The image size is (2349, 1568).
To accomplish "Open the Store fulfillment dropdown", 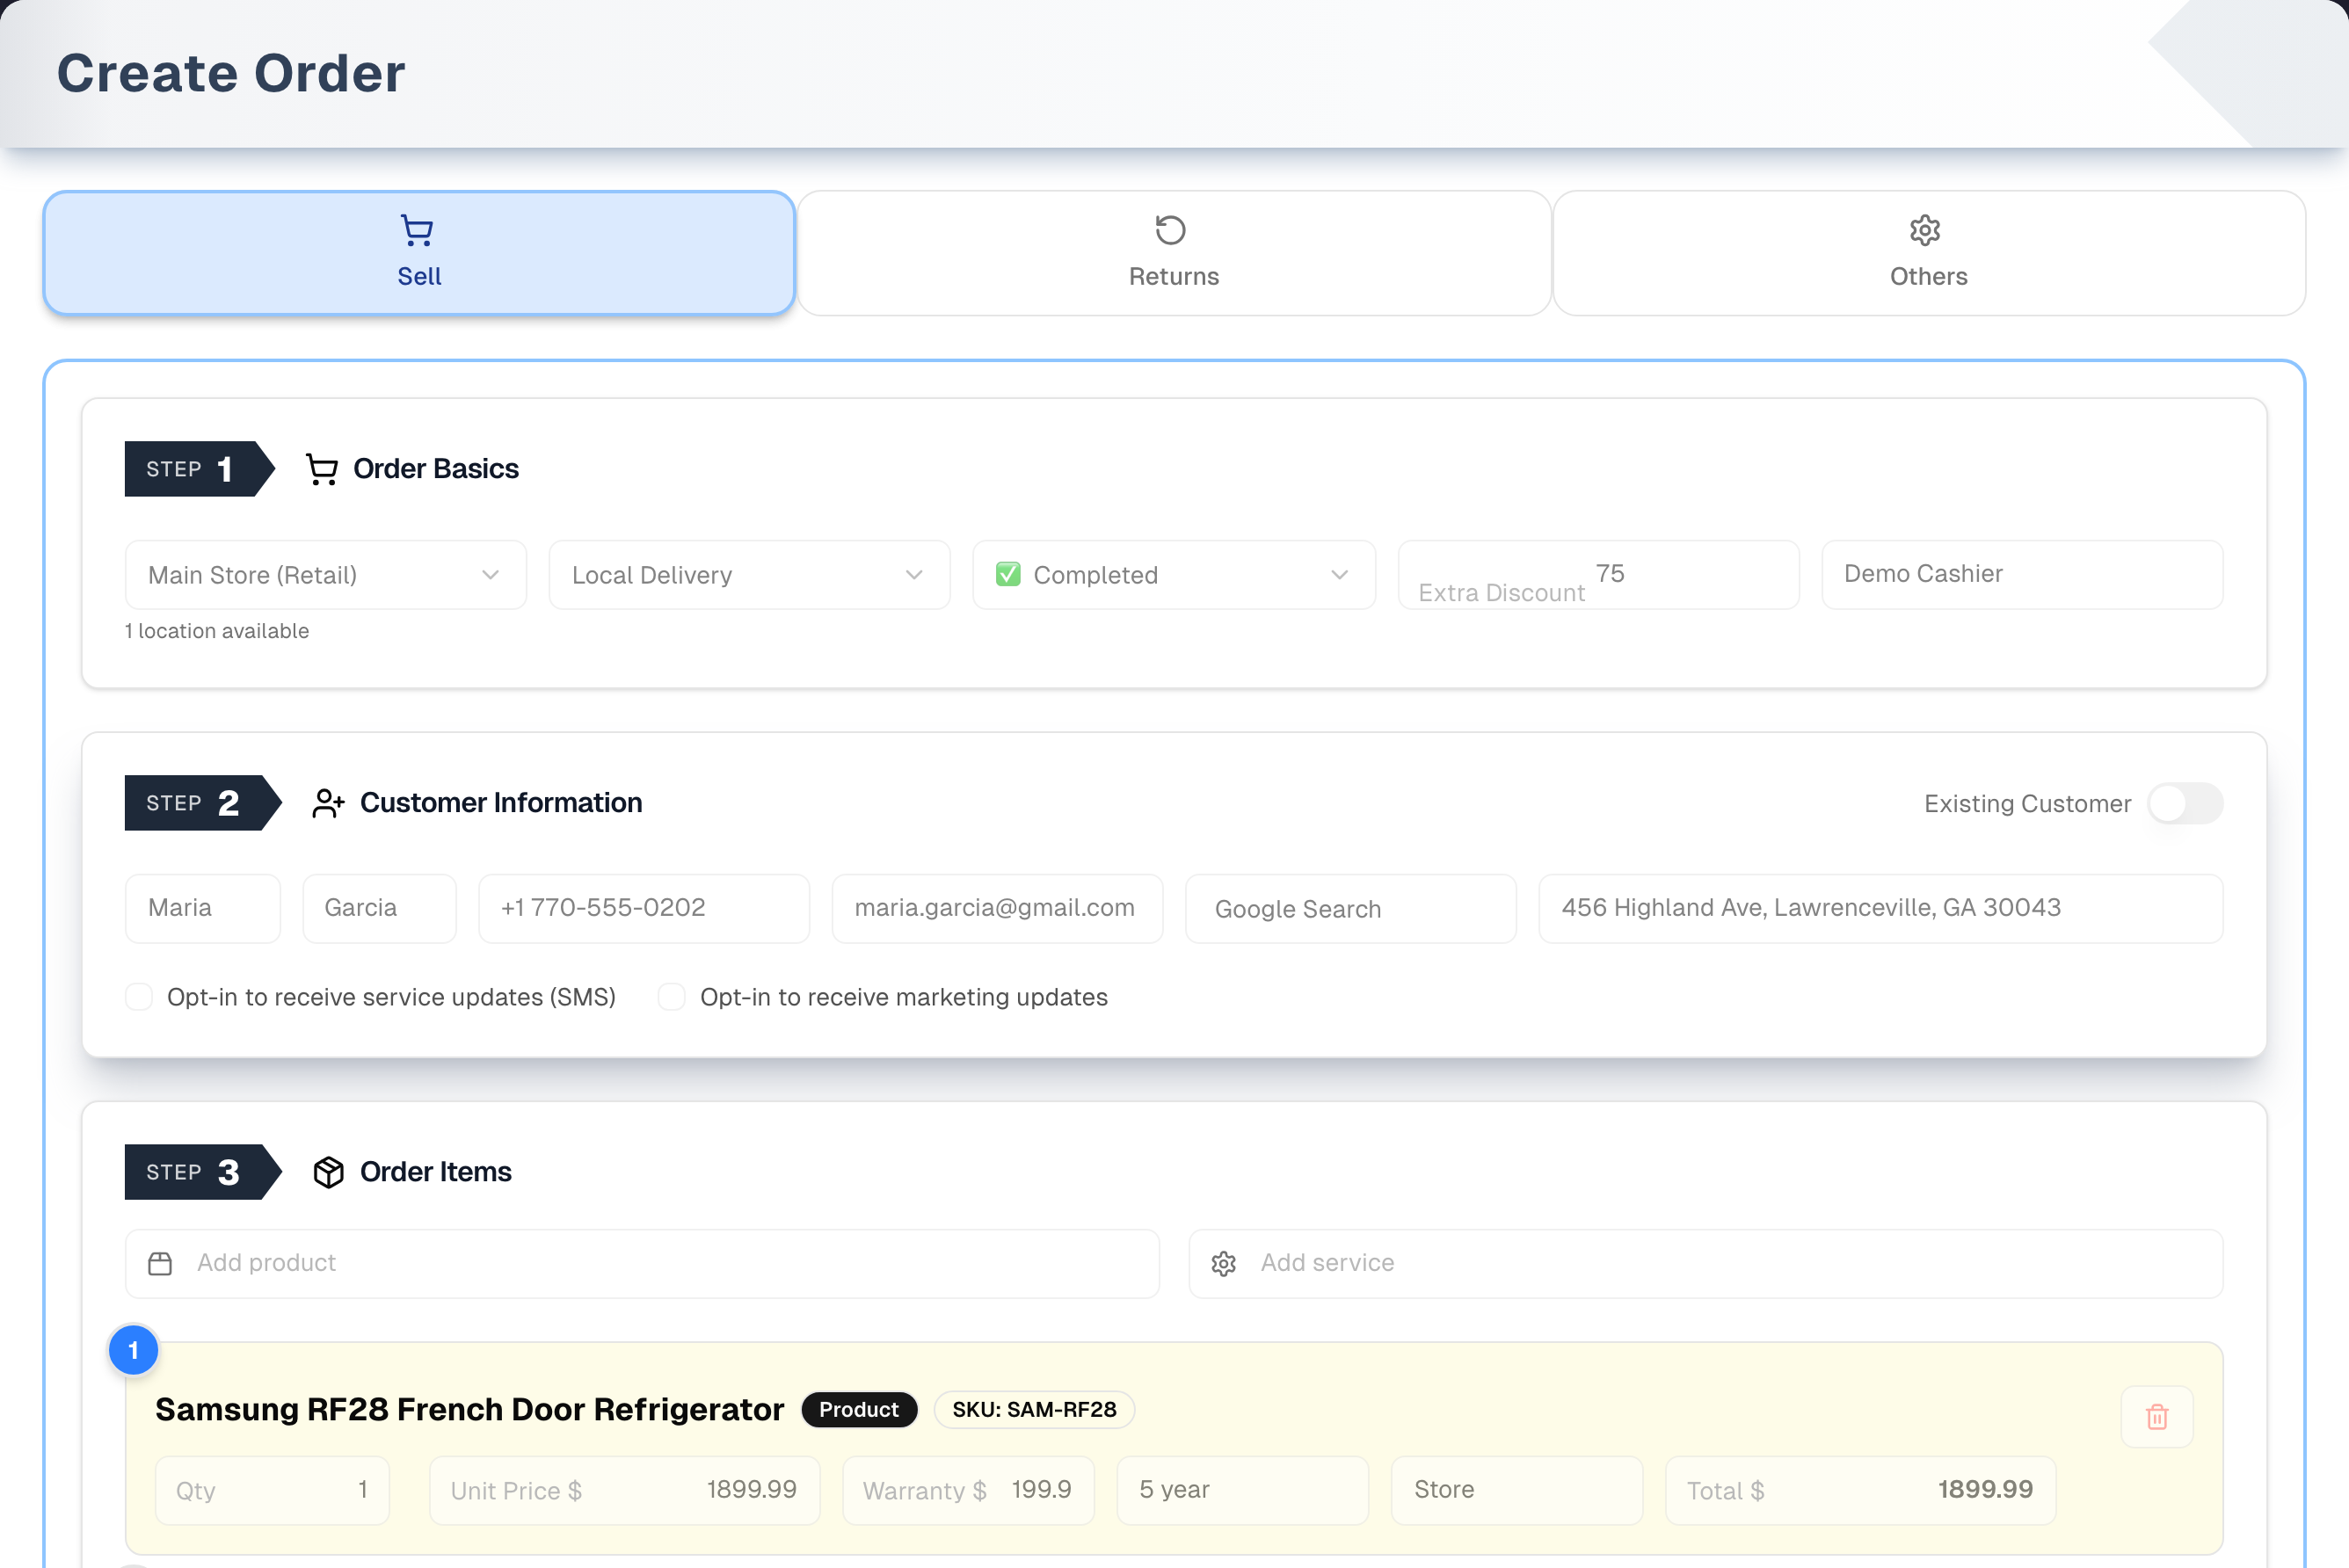I will [x=1517, y=1490].
